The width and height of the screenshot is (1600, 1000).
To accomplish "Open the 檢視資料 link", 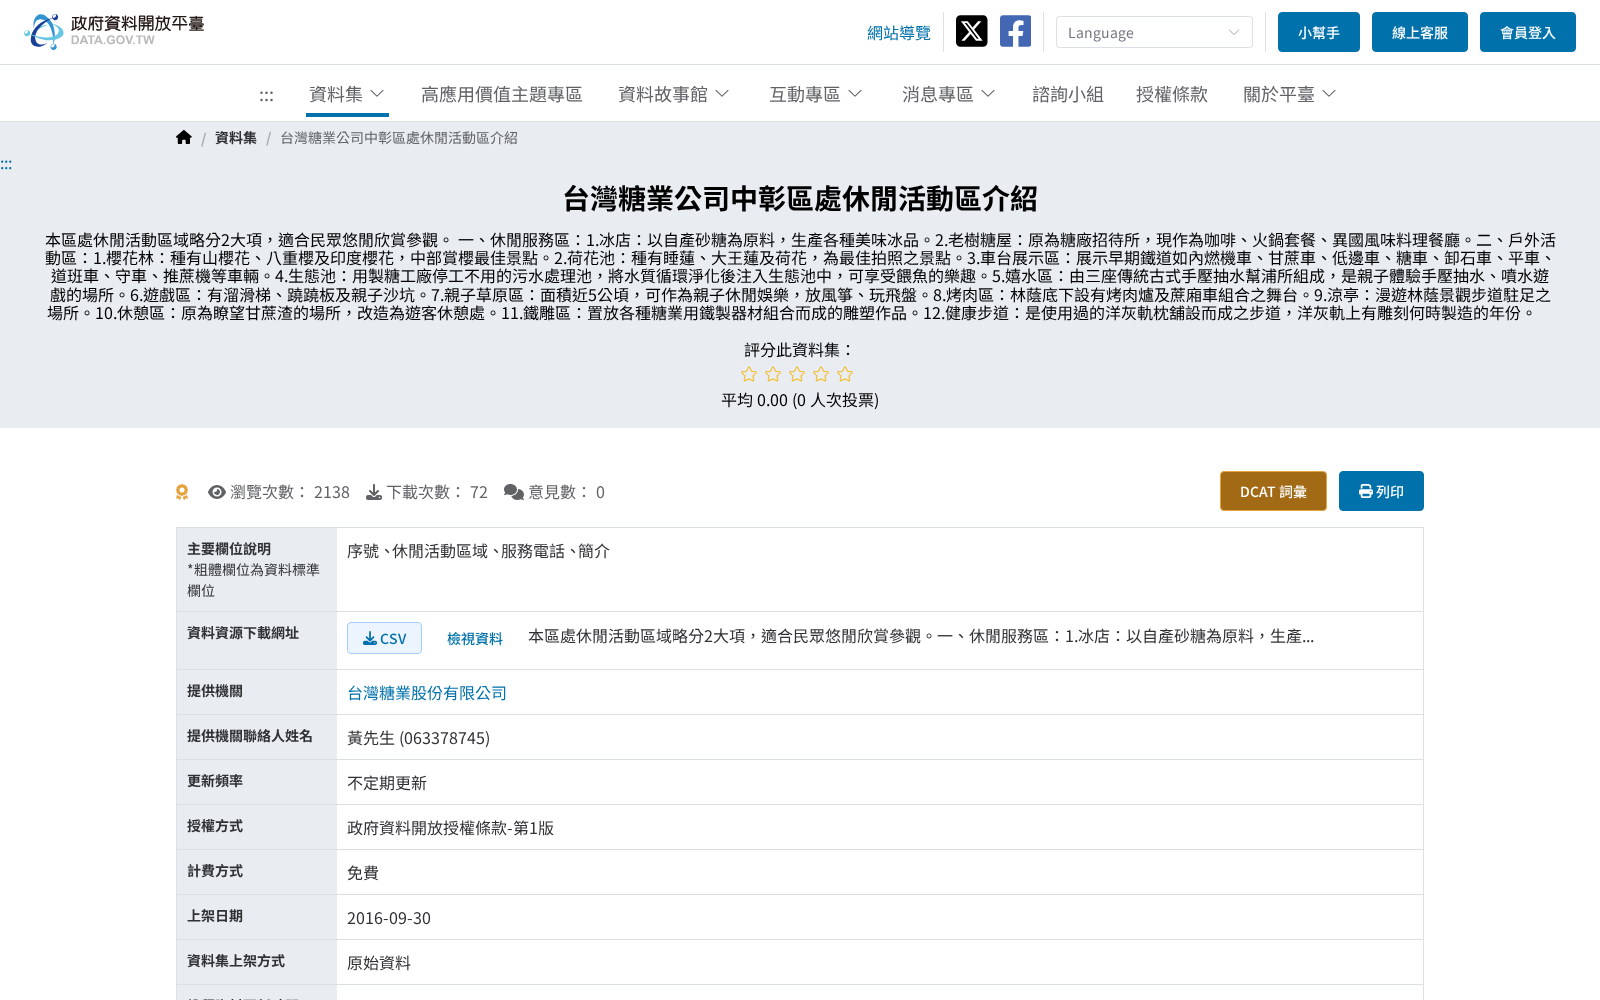I will tap(475, 638).
